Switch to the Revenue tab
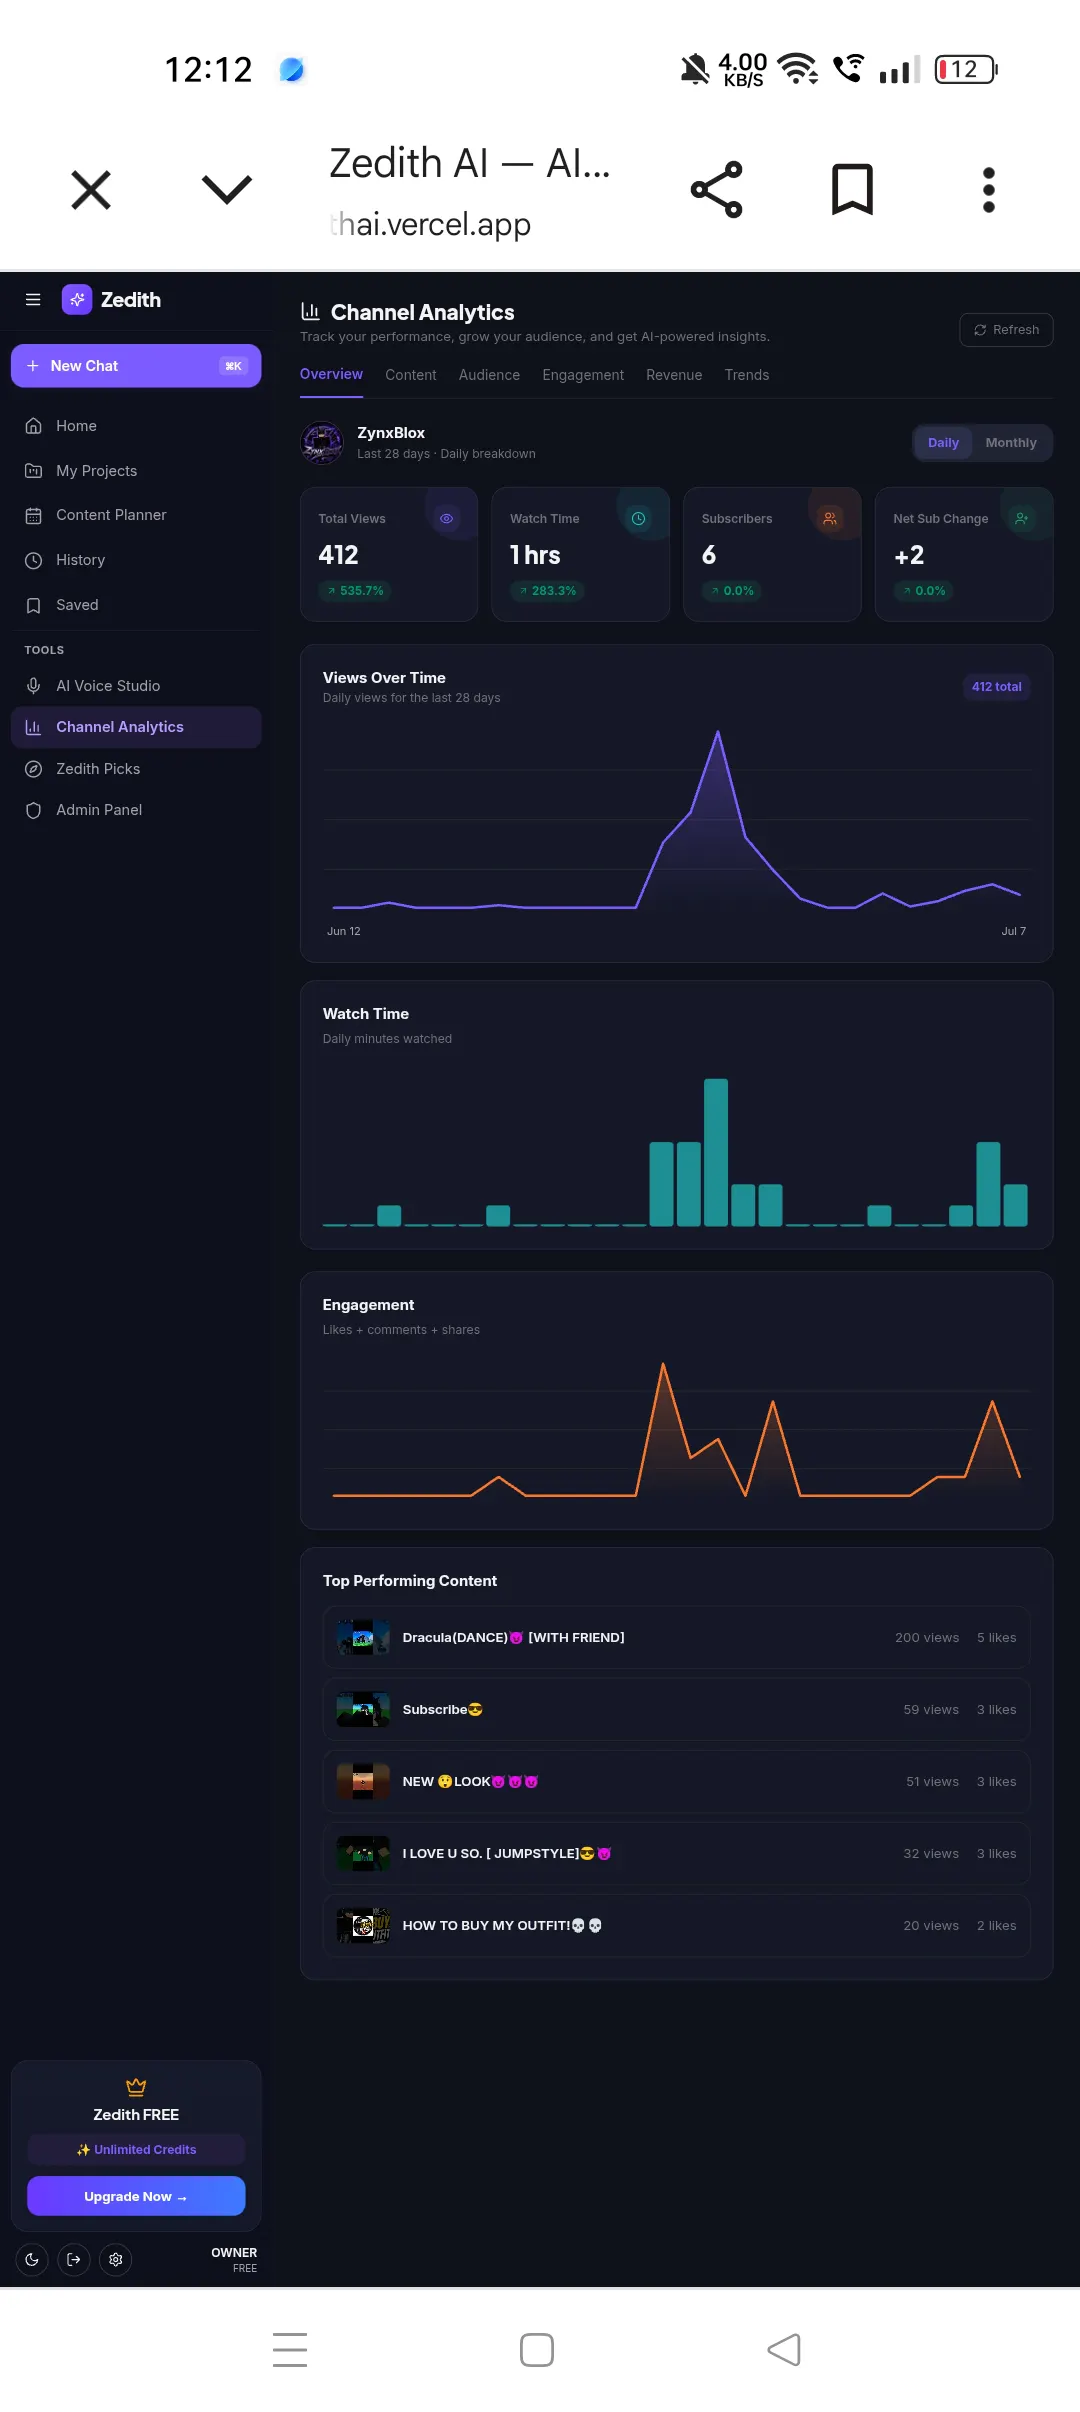1080x2412 pixels. (x=674, y=375)
